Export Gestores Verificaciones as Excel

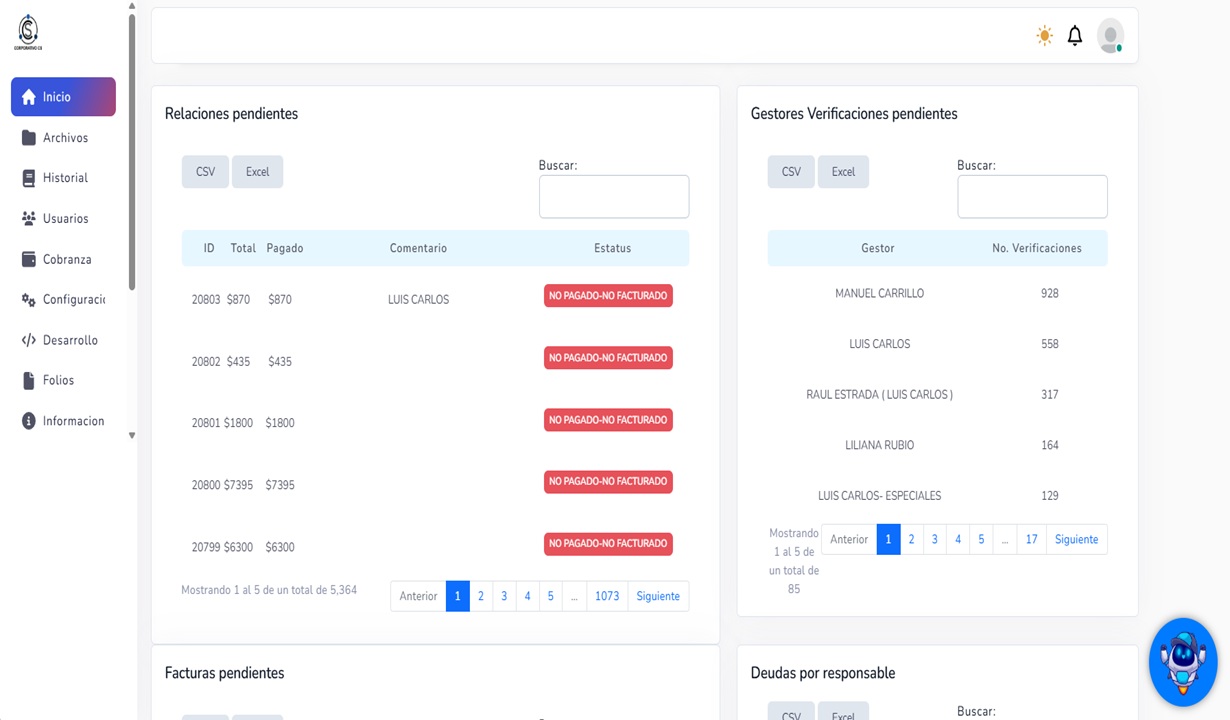click(843, 172)
